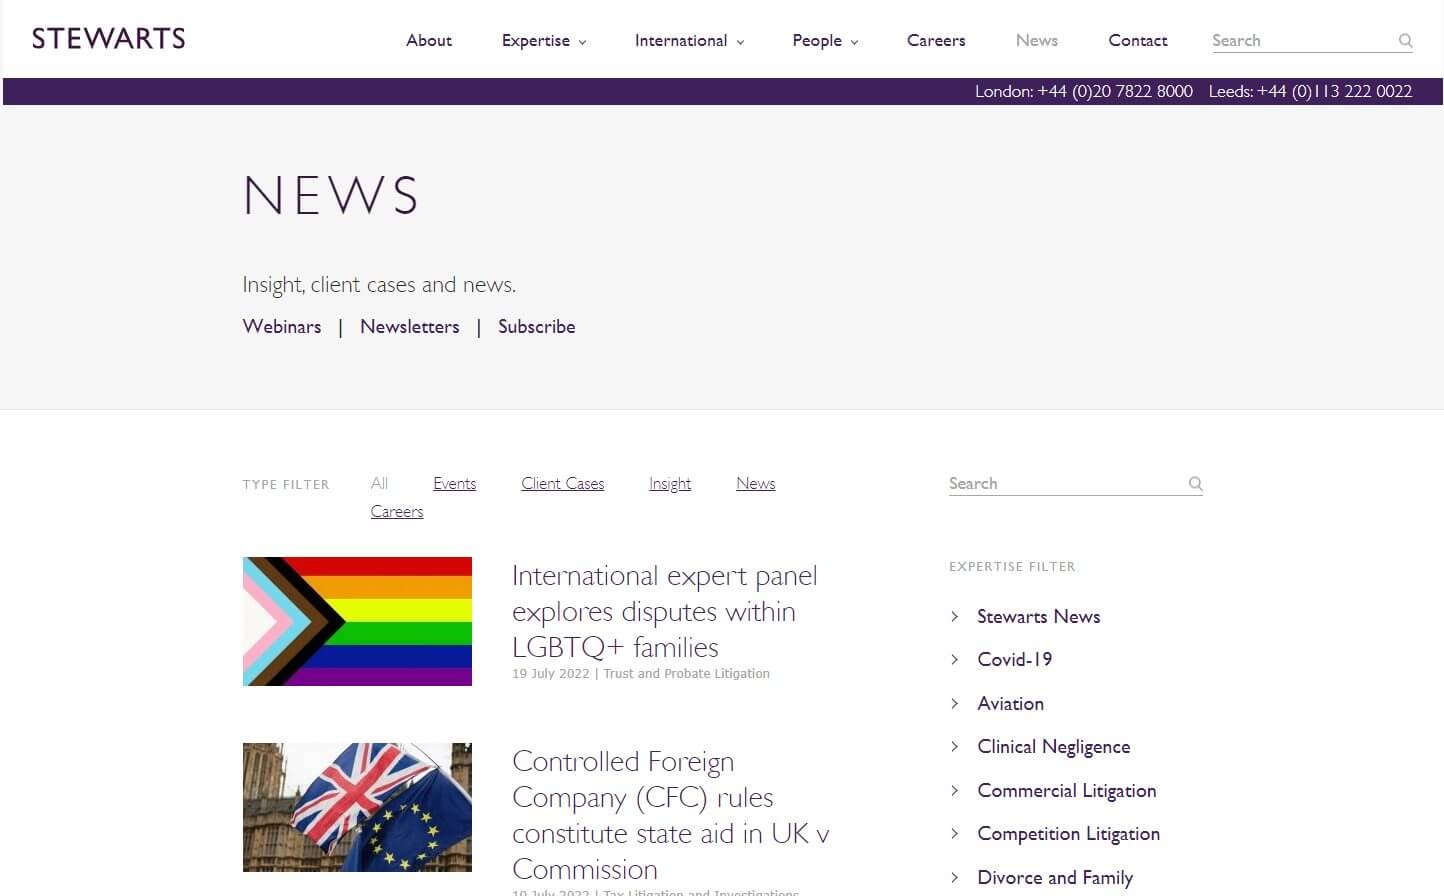Expand the Expertise dropdown menu
This screenshot has height=896, width=1444.
pos(544,40)
